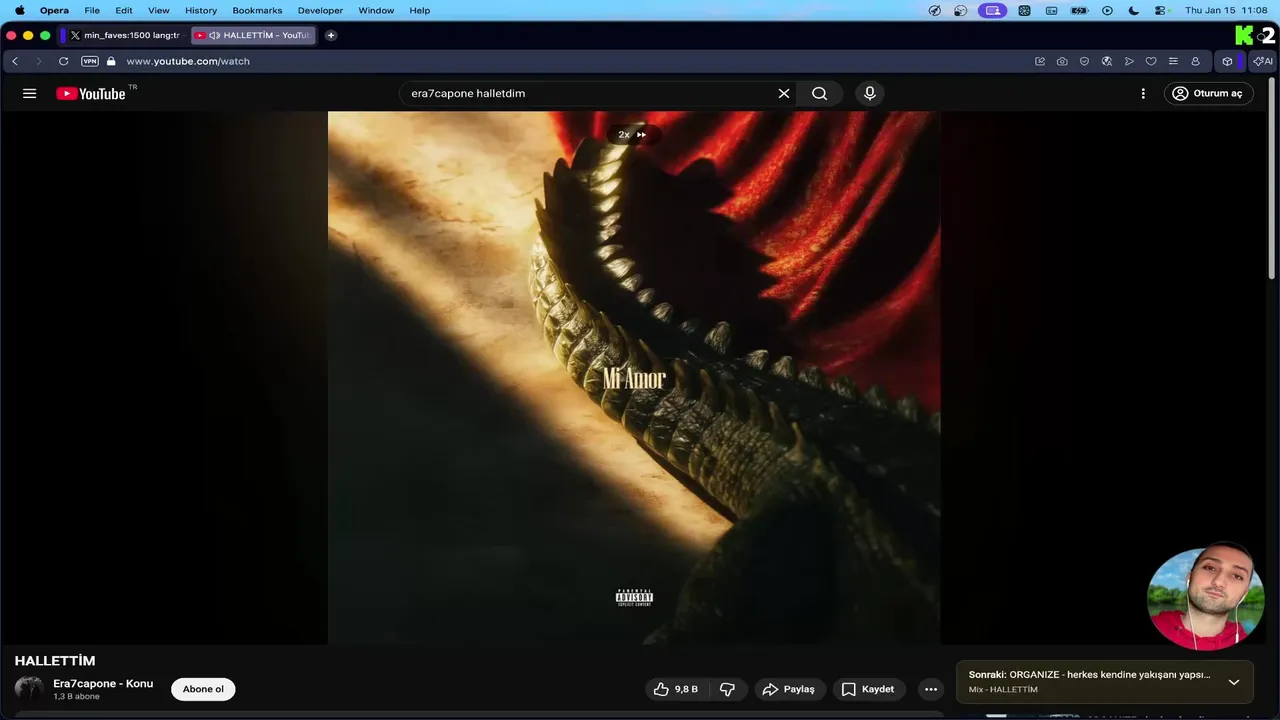Open the History menu
Image resolution: width=1280 pixels, height=720 pixels.
(x=201, y=10)
